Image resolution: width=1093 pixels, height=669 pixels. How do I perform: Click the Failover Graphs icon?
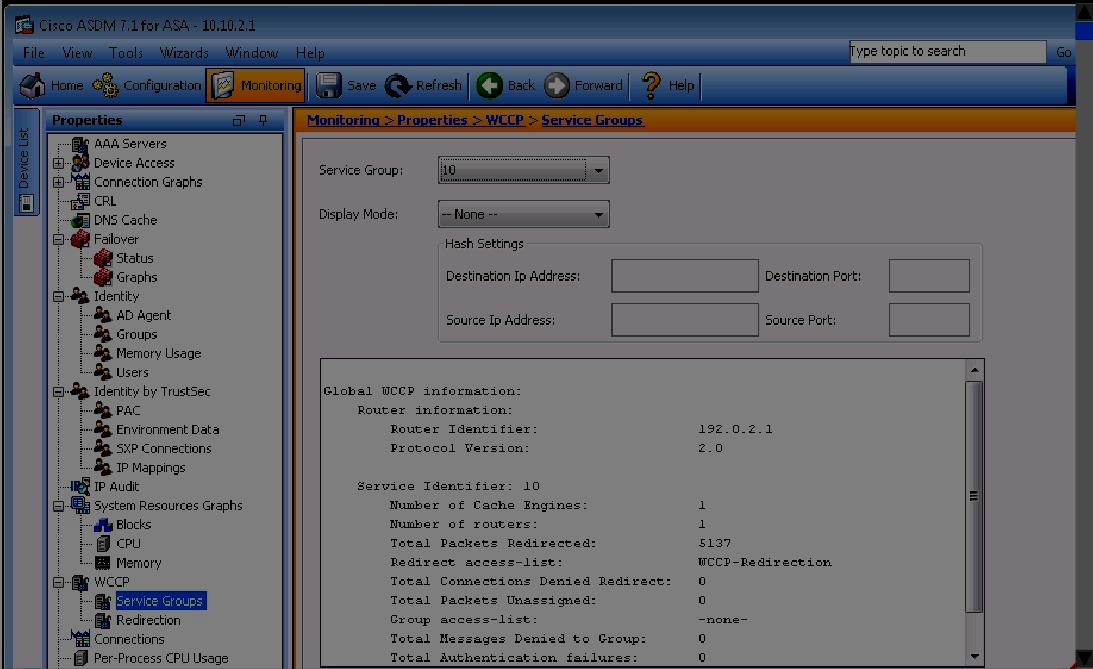click(x=103, y=277)
